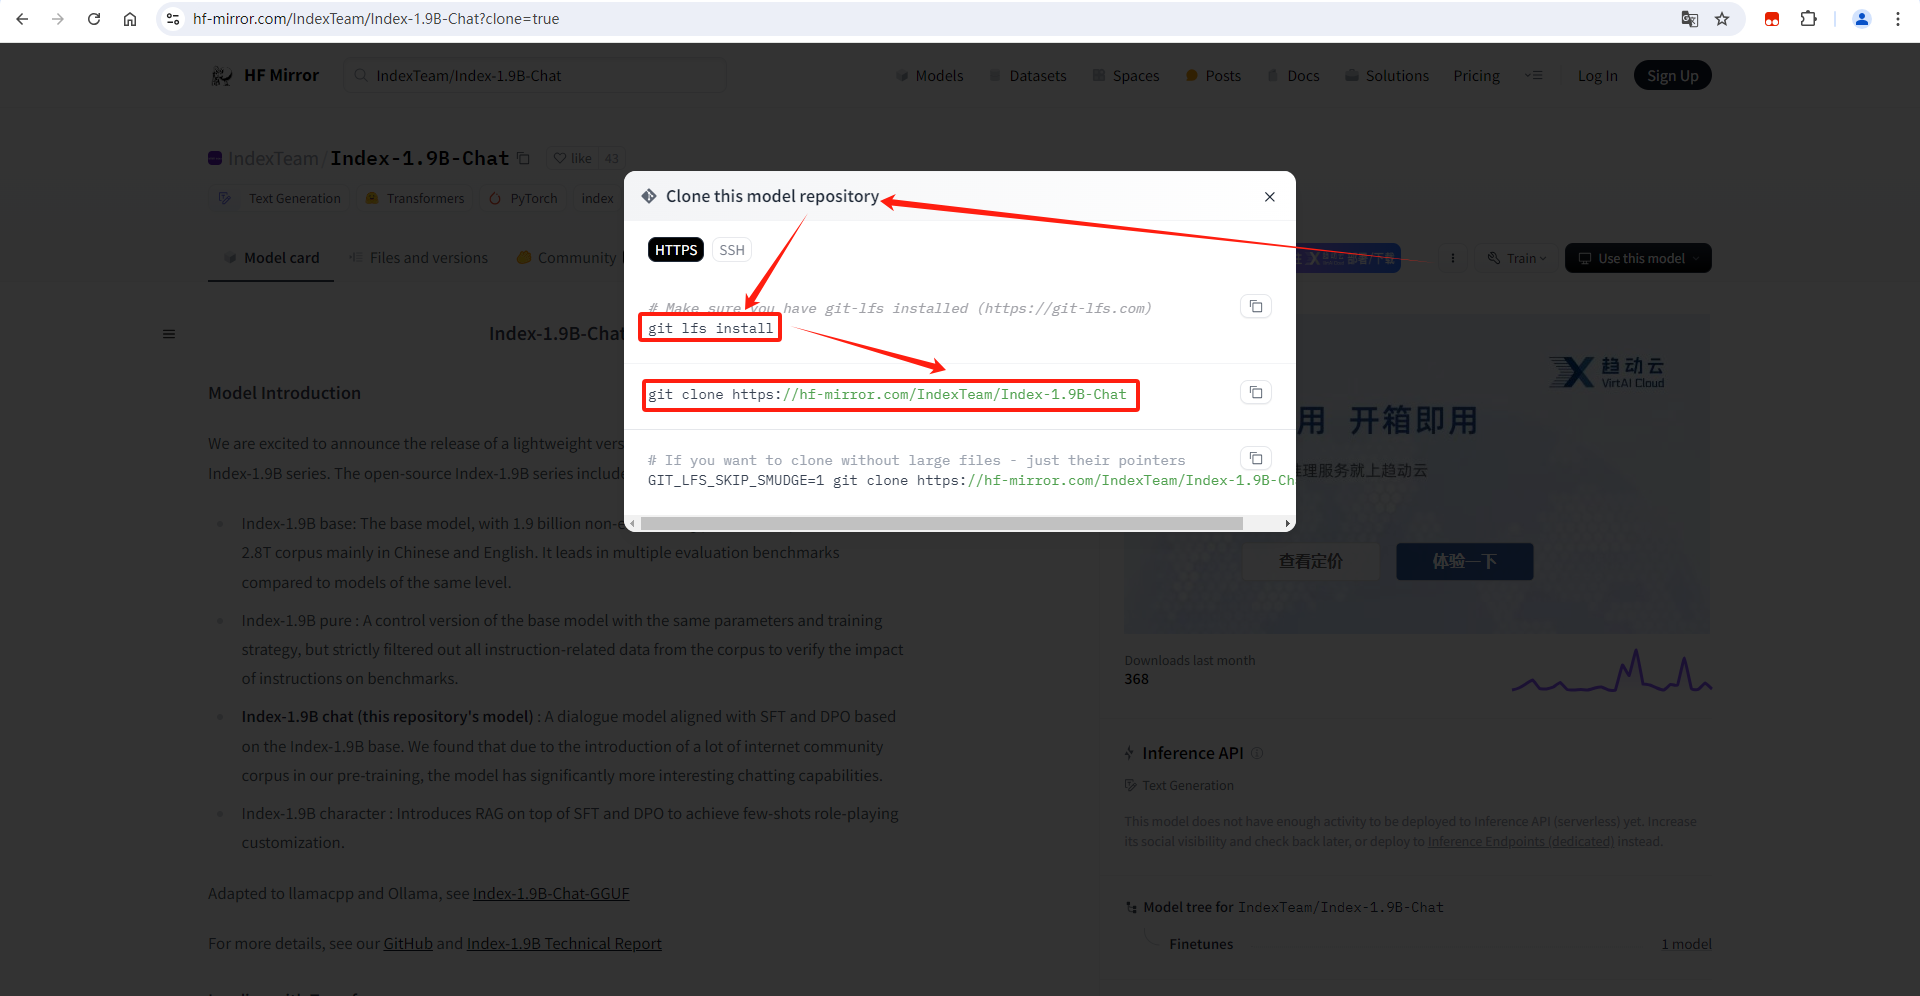1920x996 pixels.
Task: Open Datasets in navigation
Action: [1028, 76]
